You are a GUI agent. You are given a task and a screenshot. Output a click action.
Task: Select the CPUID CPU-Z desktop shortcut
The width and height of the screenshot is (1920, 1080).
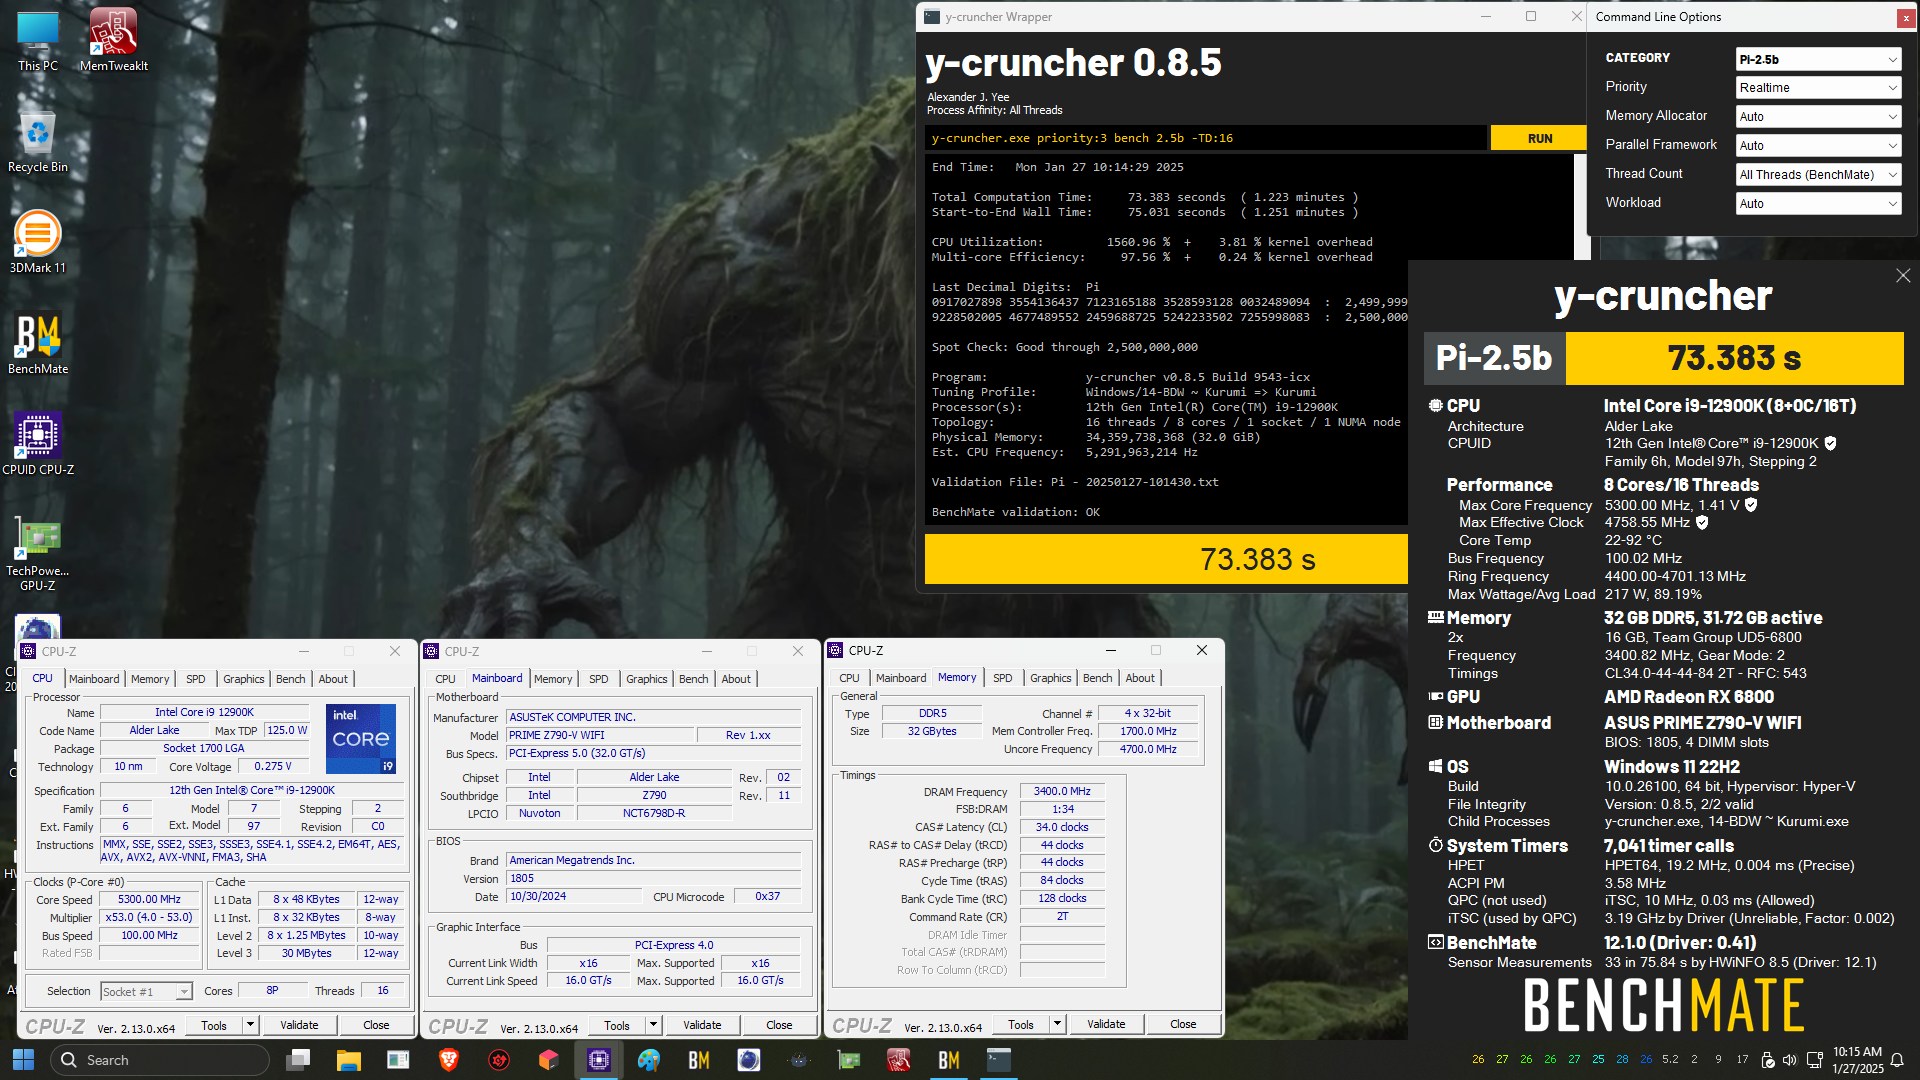(38, 444)
